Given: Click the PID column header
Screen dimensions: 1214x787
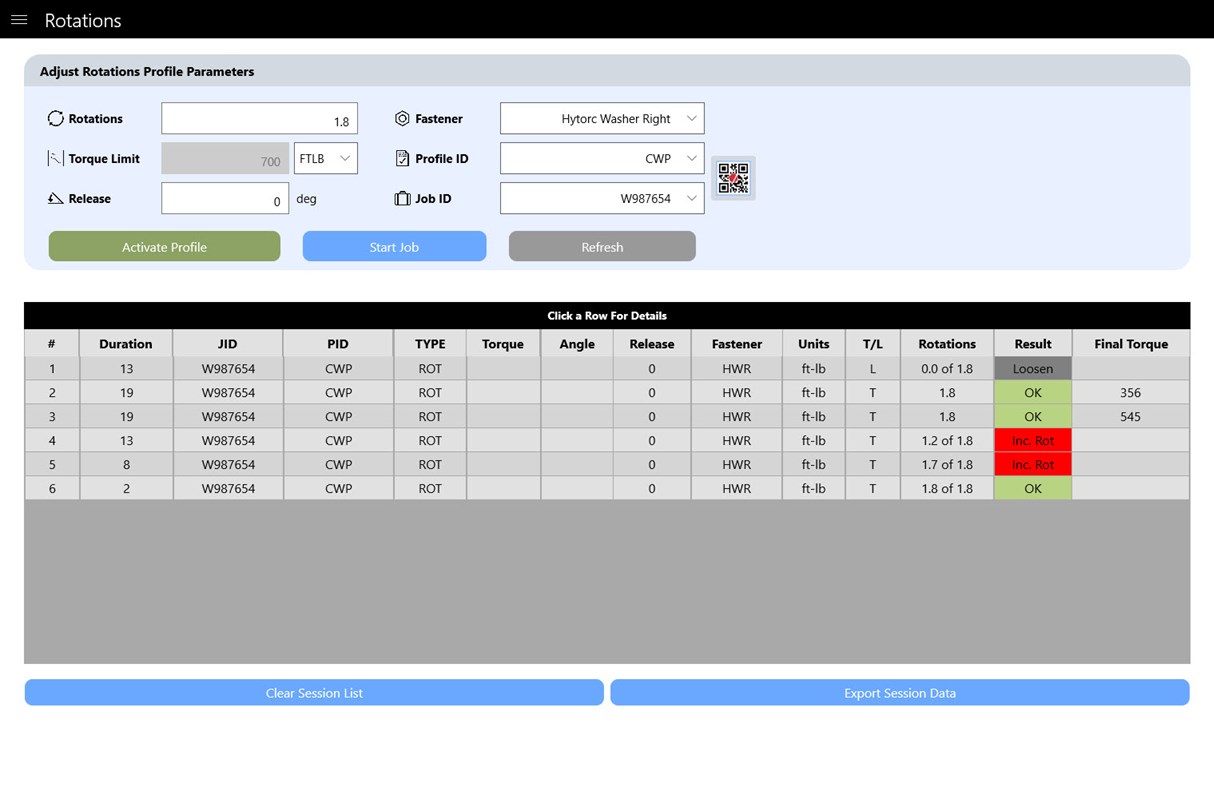Looking at the screenshot, I should 338,343.
